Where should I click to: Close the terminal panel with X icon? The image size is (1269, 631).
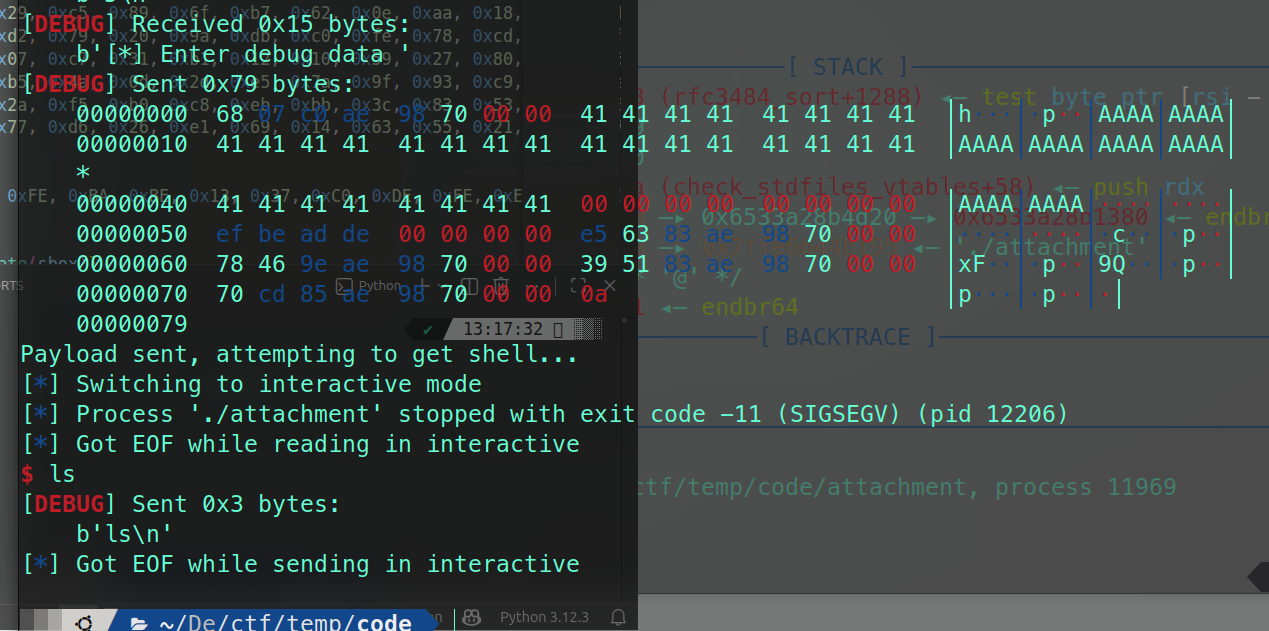pyautogui.click(x=608, y=285)
